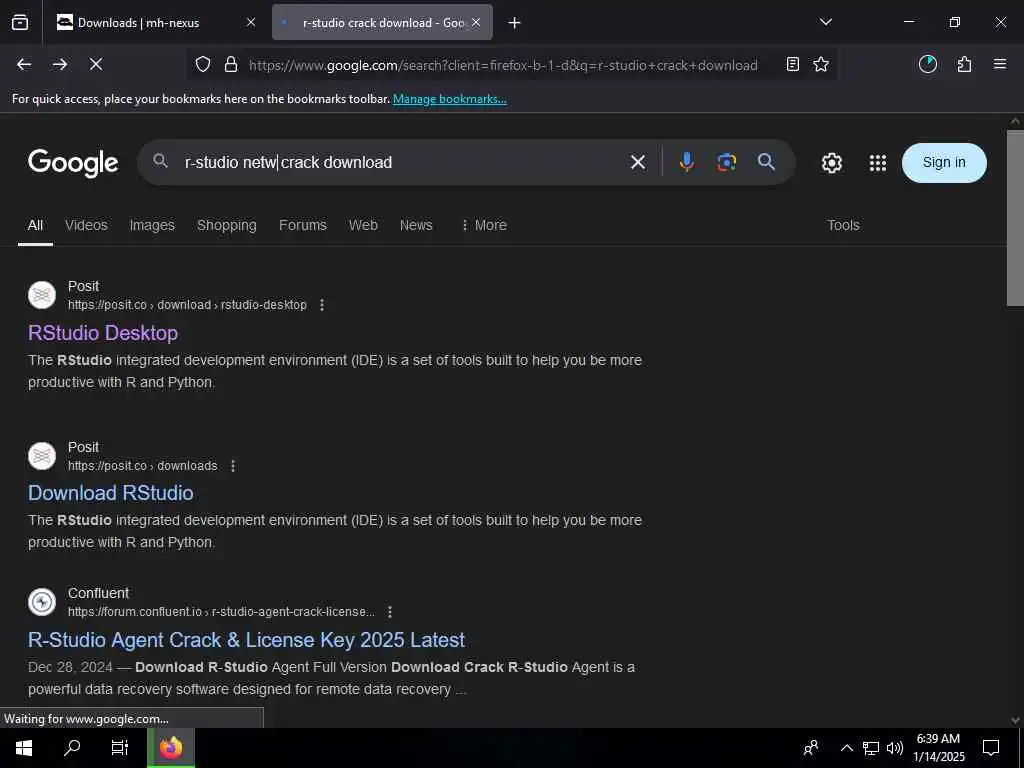Focus the URL address bar
The width and height of the screenshot is (1024, 768).
503,65
